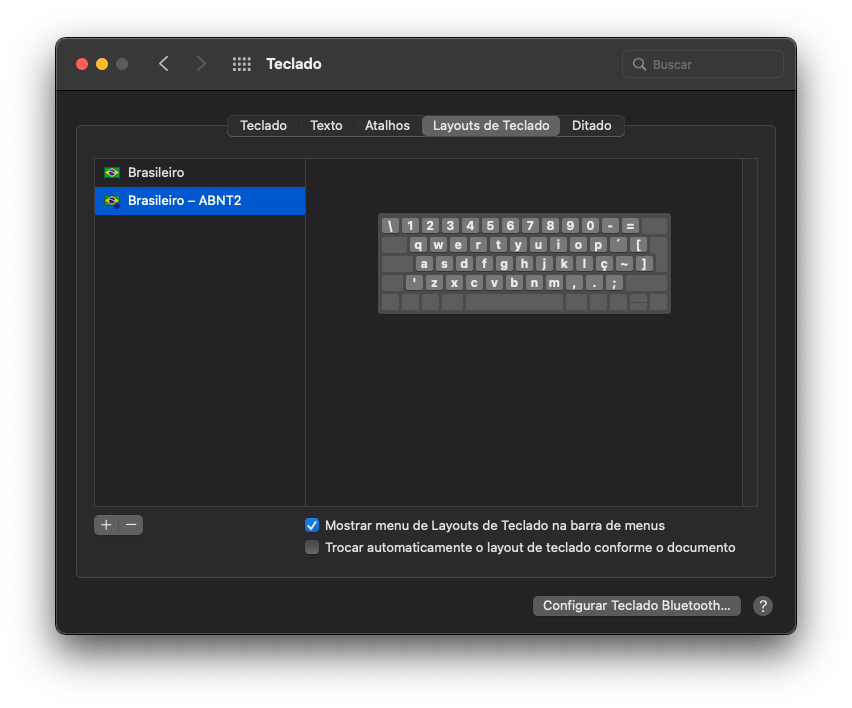Open the Texto tab
The image size is (852, 708).
[x=326, y=126]
